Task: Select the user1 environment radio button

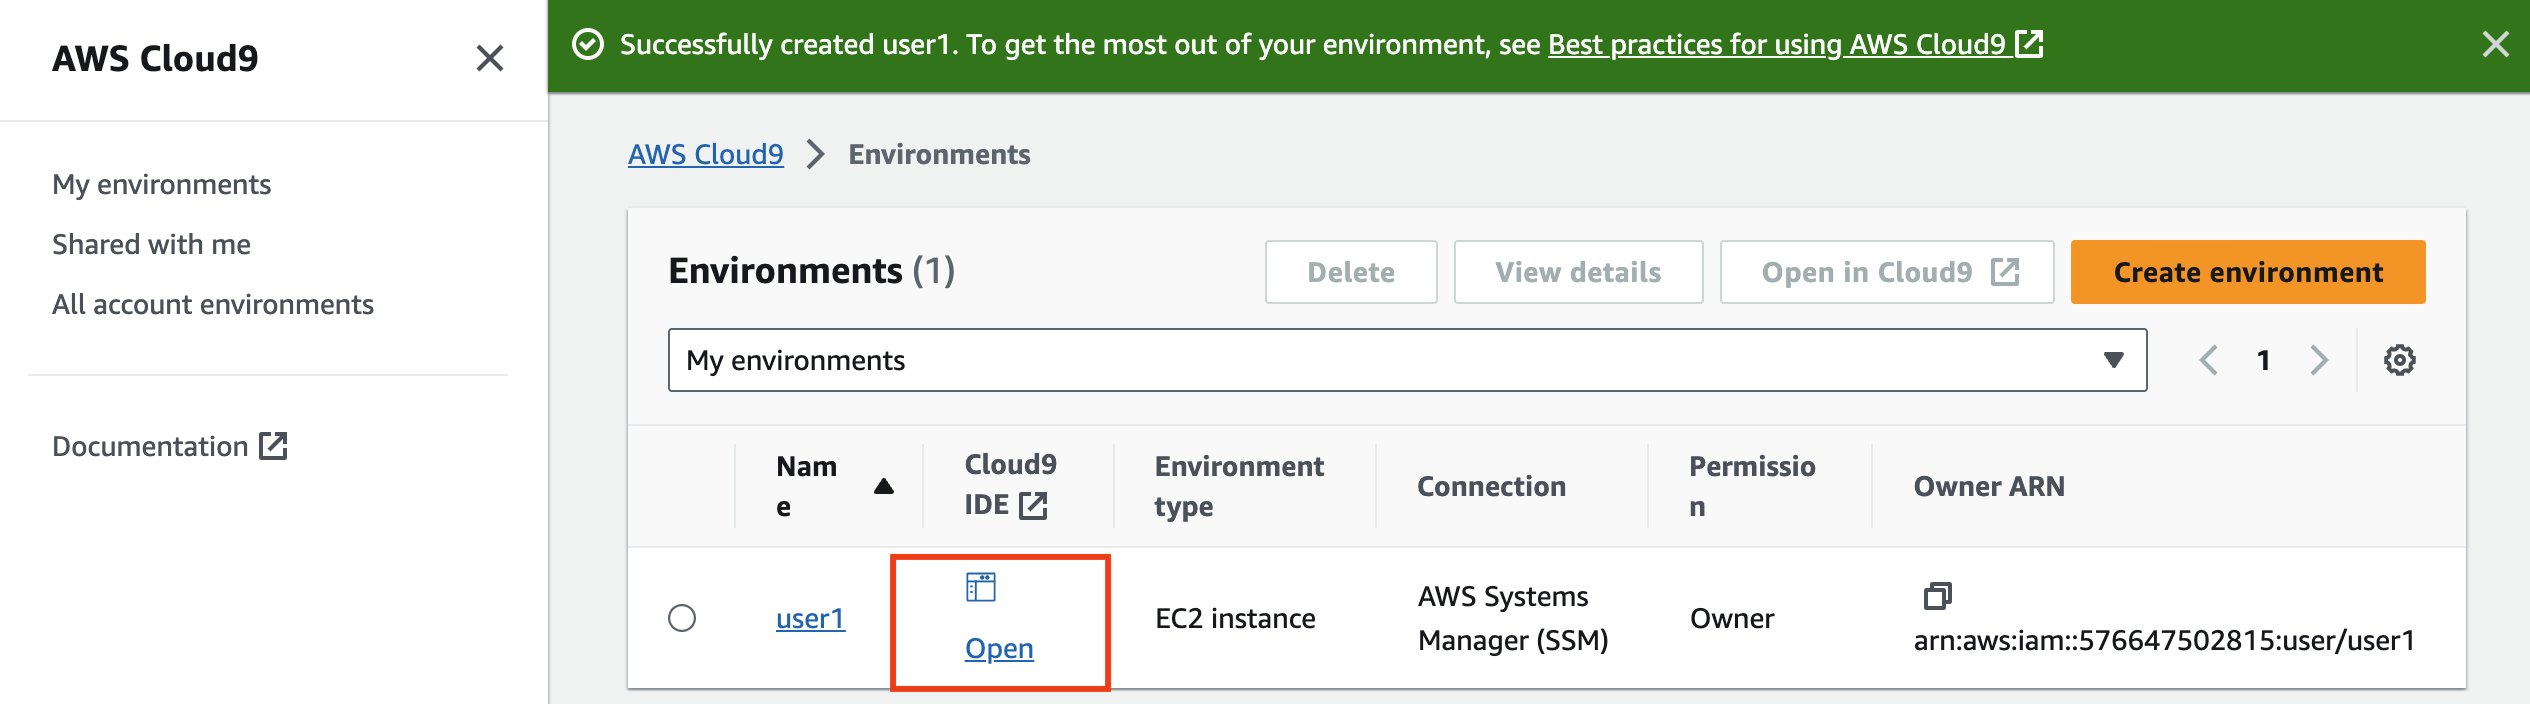Action: (x=682, y=618)
